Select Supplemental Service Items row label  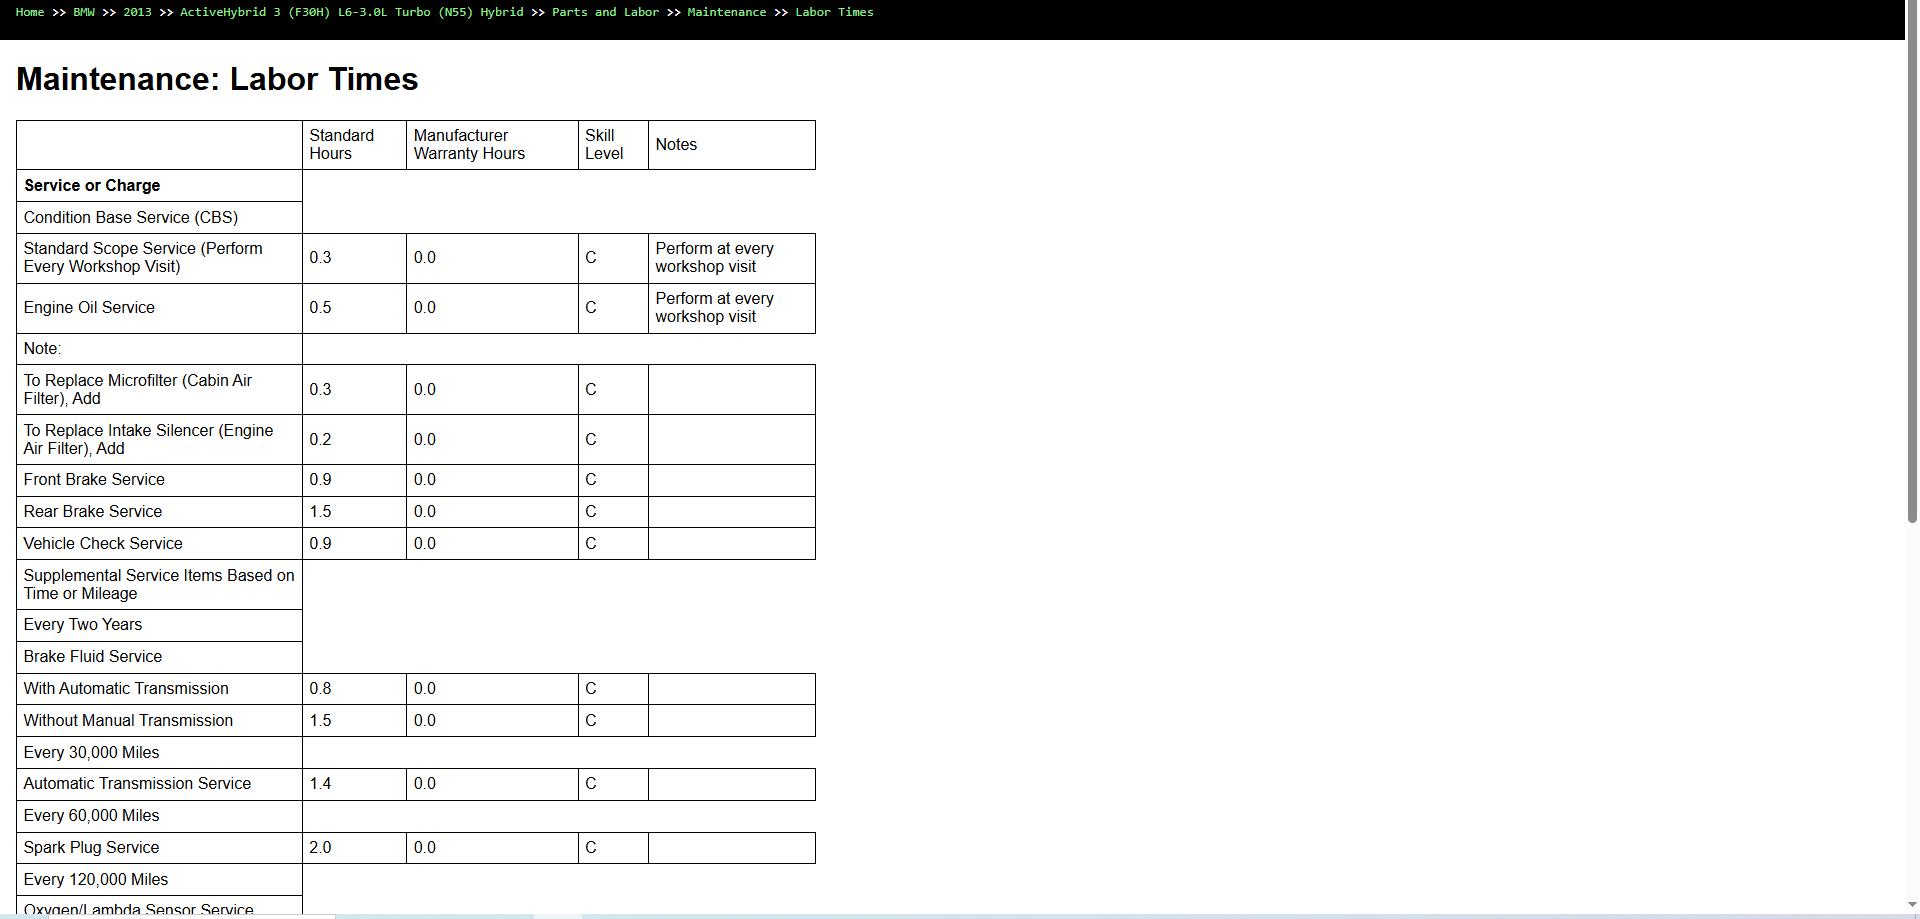[x=159, y=585]
